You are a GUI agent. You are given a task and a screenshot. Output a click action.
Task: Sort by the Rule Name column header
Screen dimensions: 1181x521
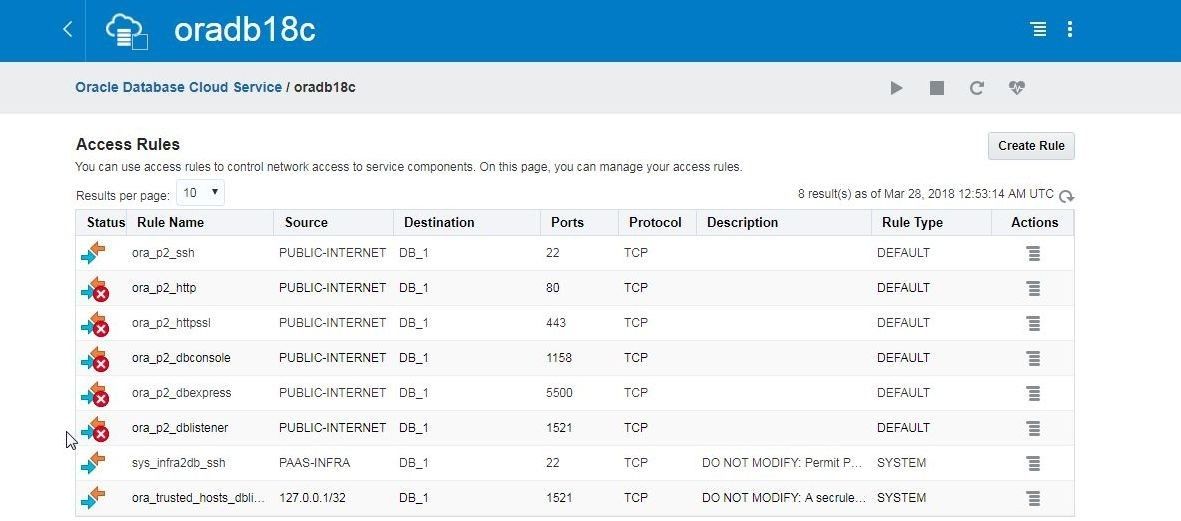[x=170, y=223]
